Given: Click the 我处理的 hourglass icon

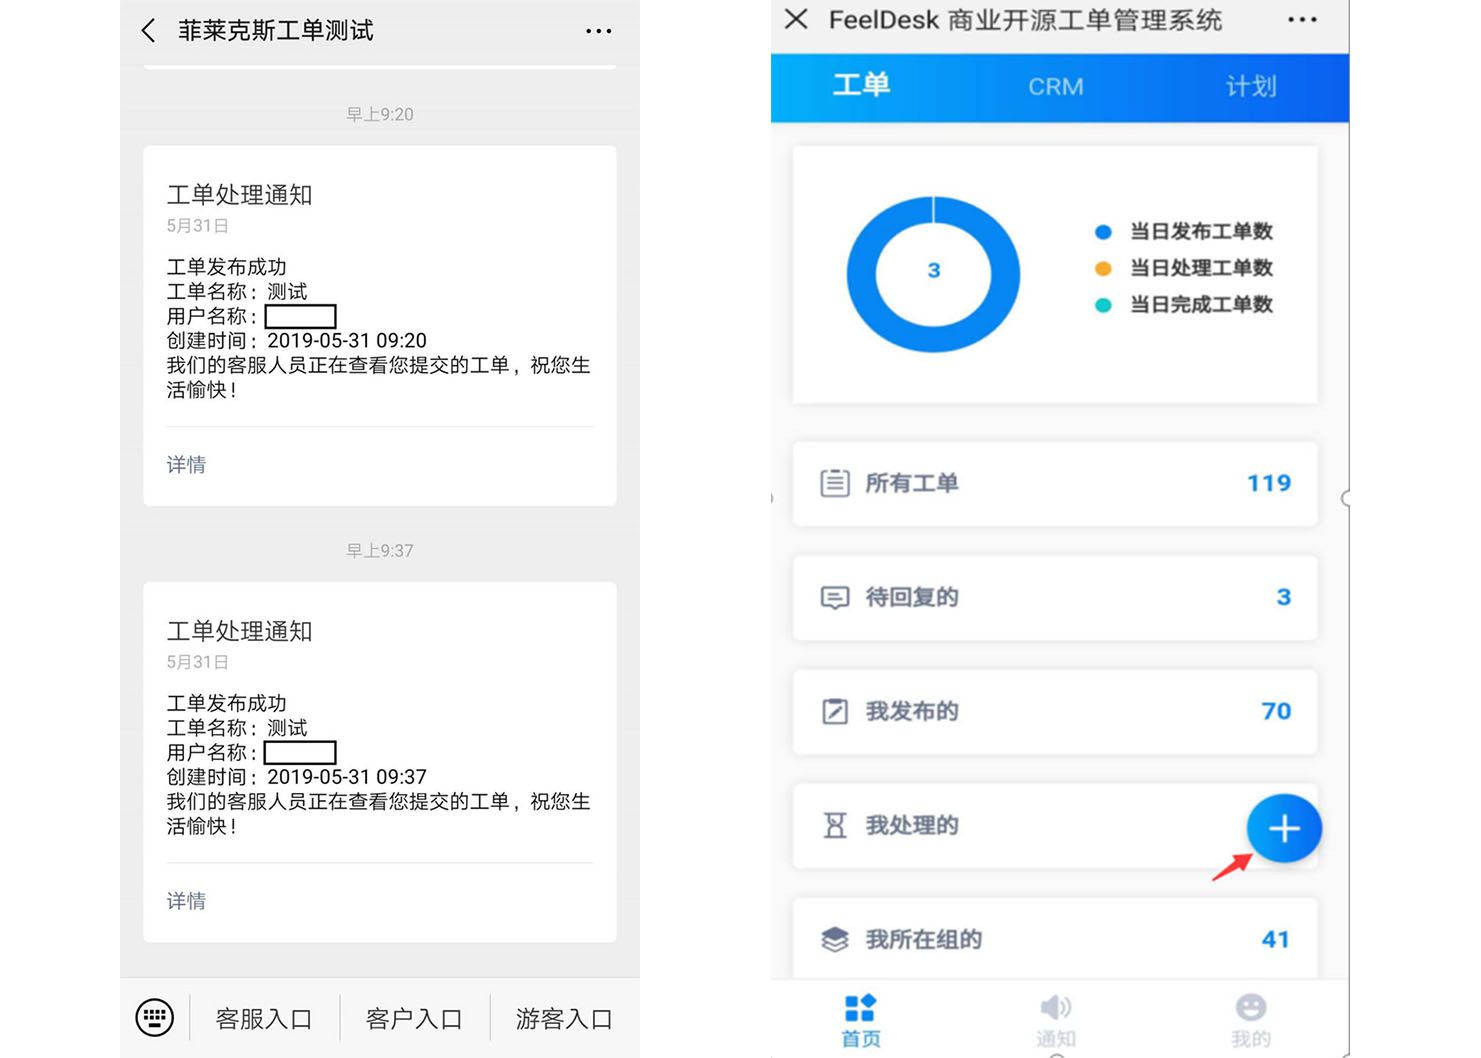Looking at the screenshot, I should pyautogui.click(x=835, y=825).
